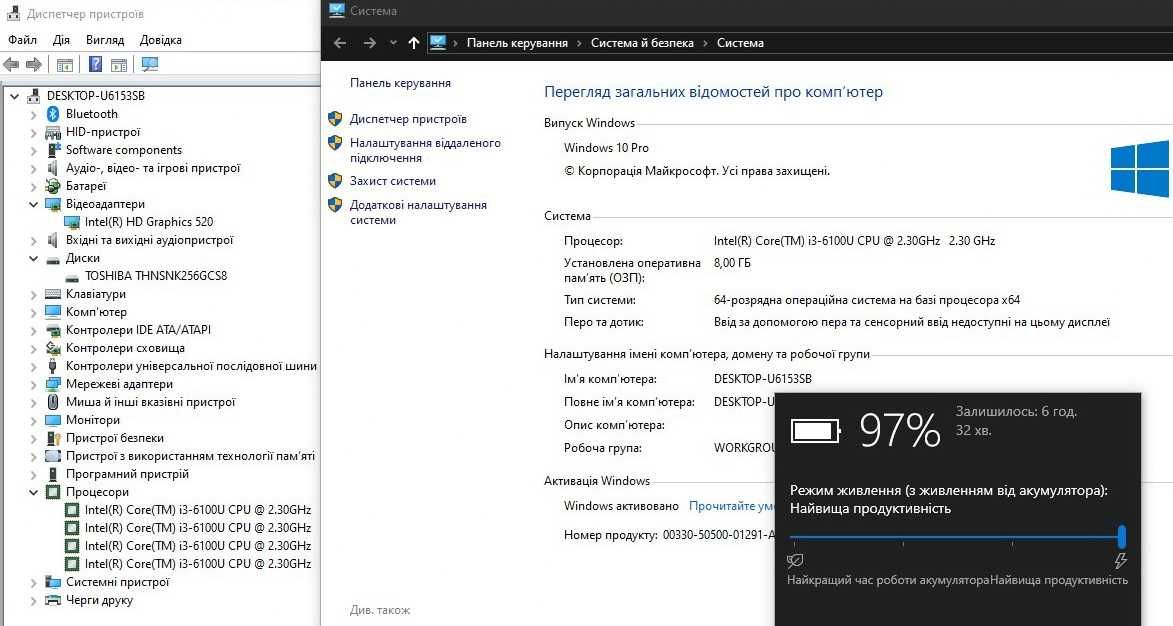Click the Черги друку printer icon
This screenshot has width=1173, height=626.
pos(52,601)
